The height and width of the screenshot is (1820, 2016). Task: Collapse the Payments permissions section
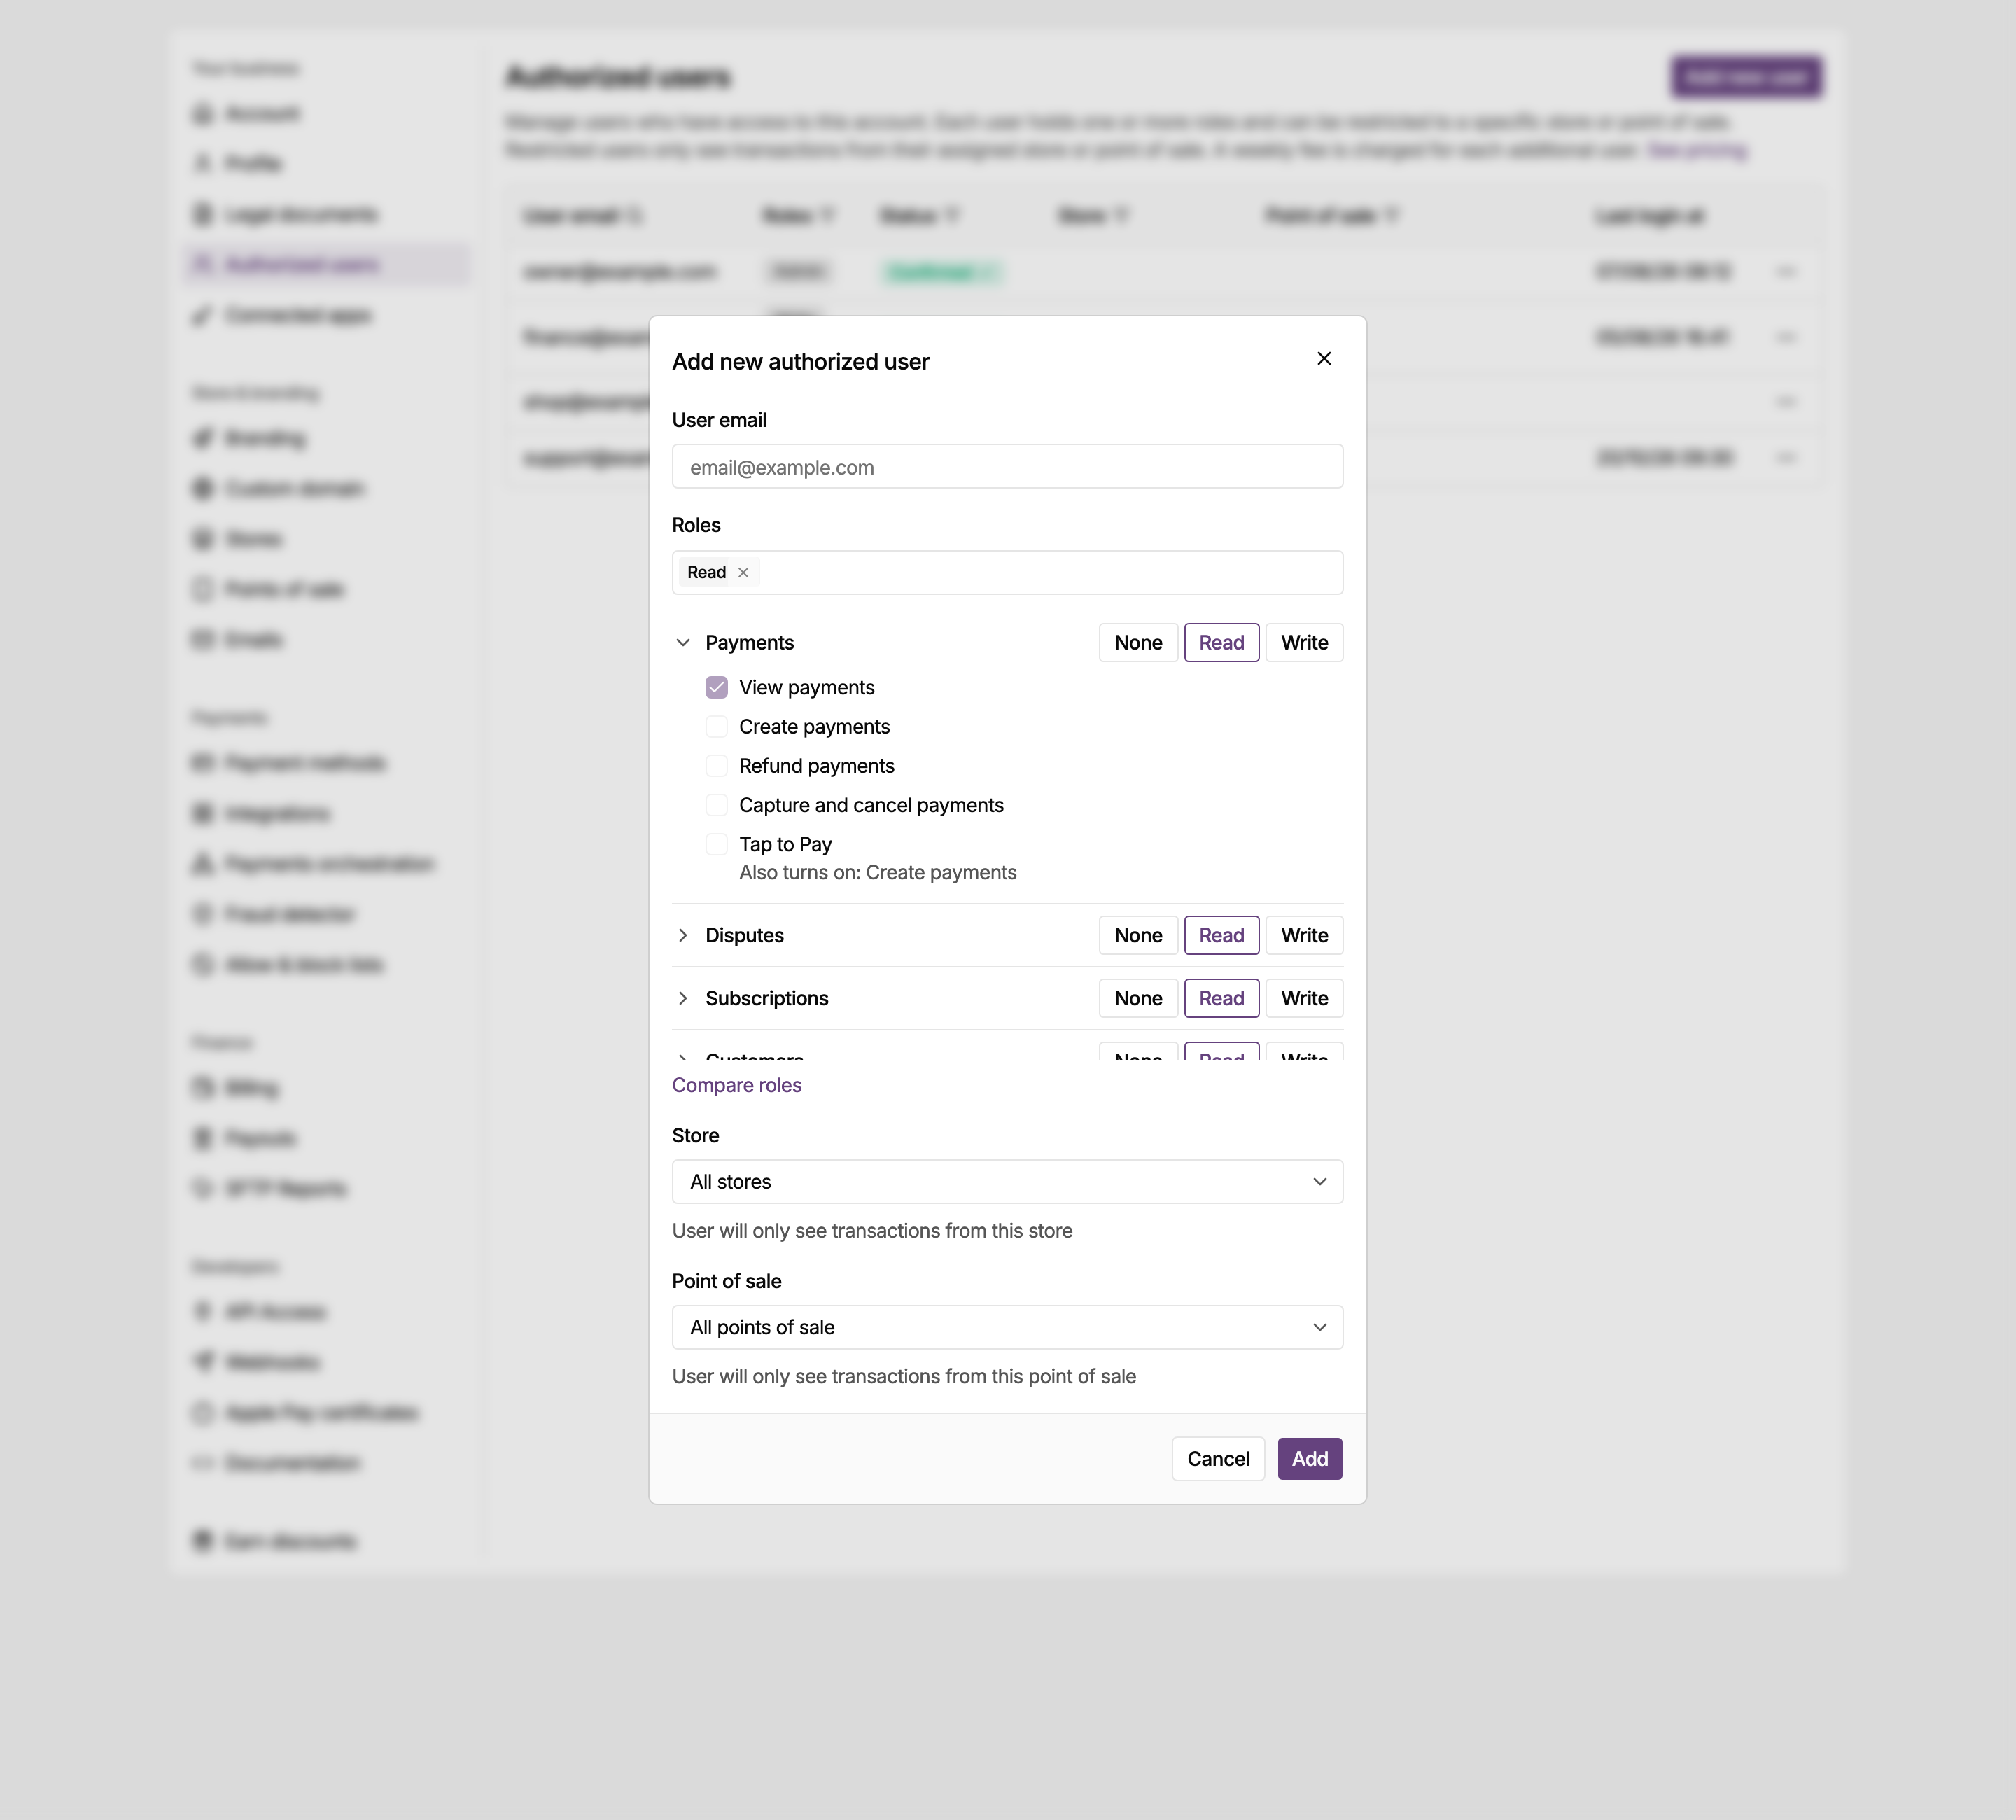683,643
